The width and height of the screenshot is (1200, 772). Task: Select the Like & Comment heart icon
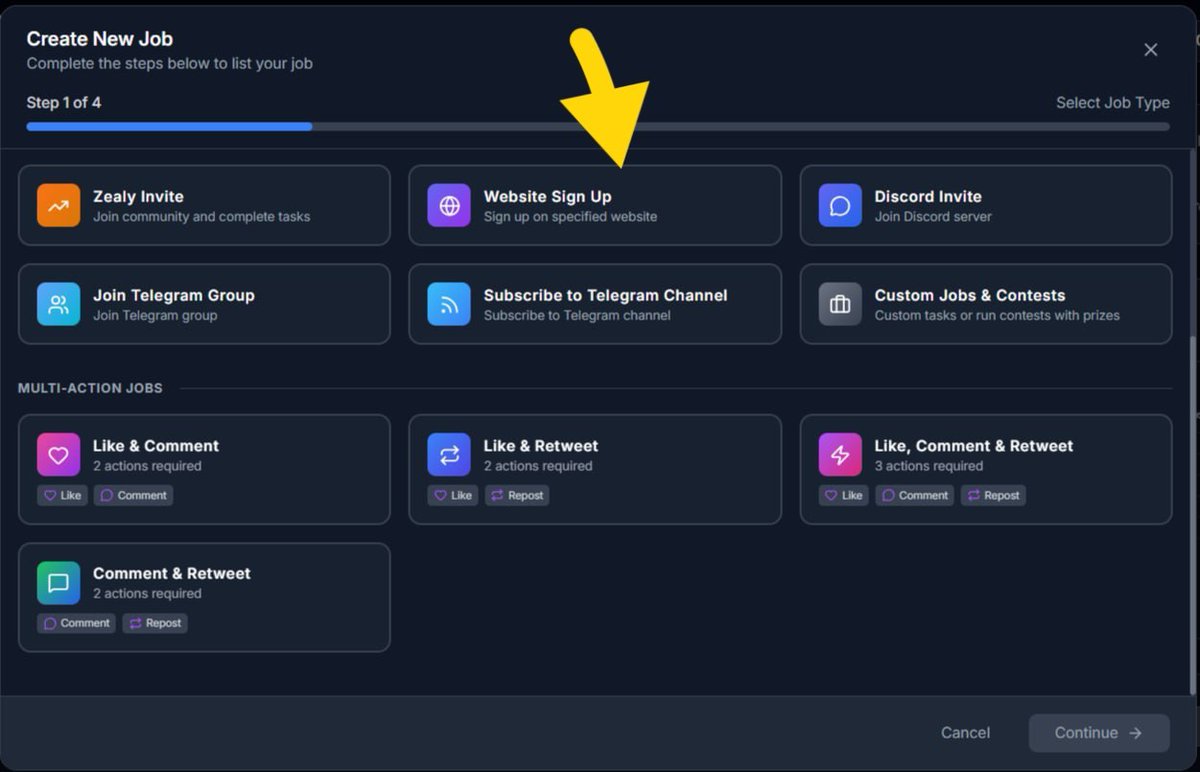pos(58,455)
